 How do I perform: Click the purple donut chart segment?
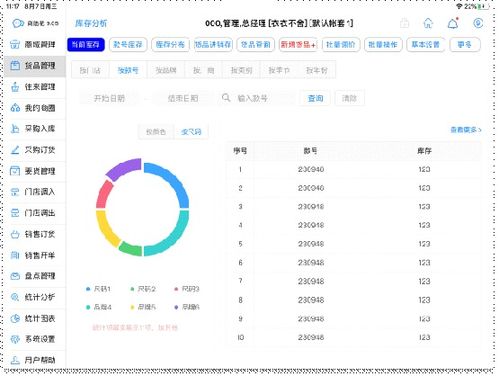pos(125,168)
